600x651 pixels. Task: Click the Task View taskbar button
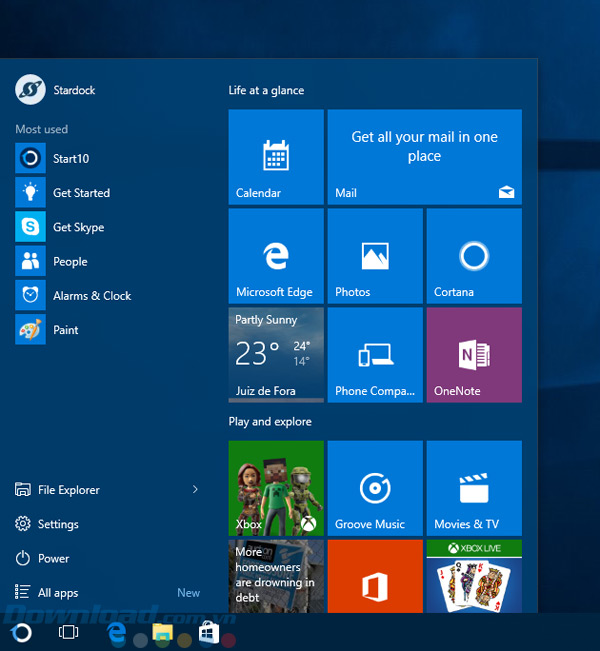[68, 632]
